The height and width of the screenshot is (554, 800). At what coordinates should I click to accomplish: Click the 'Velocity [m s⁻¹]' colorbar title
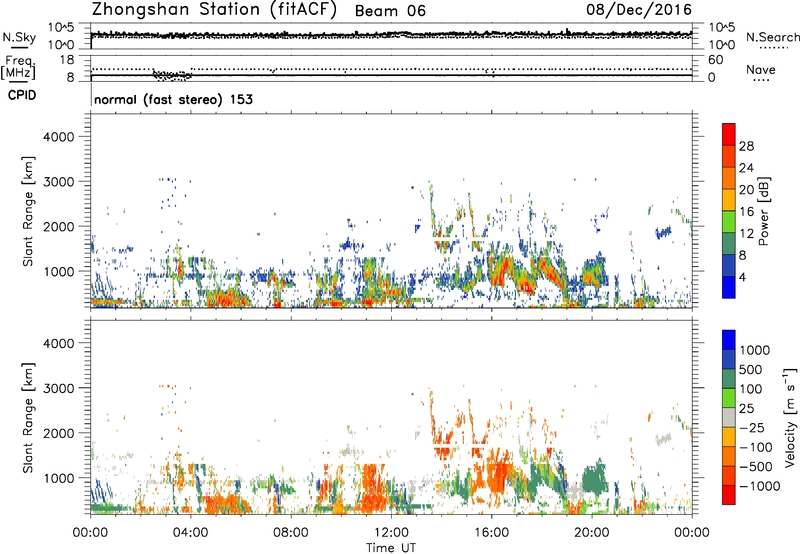coord(790,418)
